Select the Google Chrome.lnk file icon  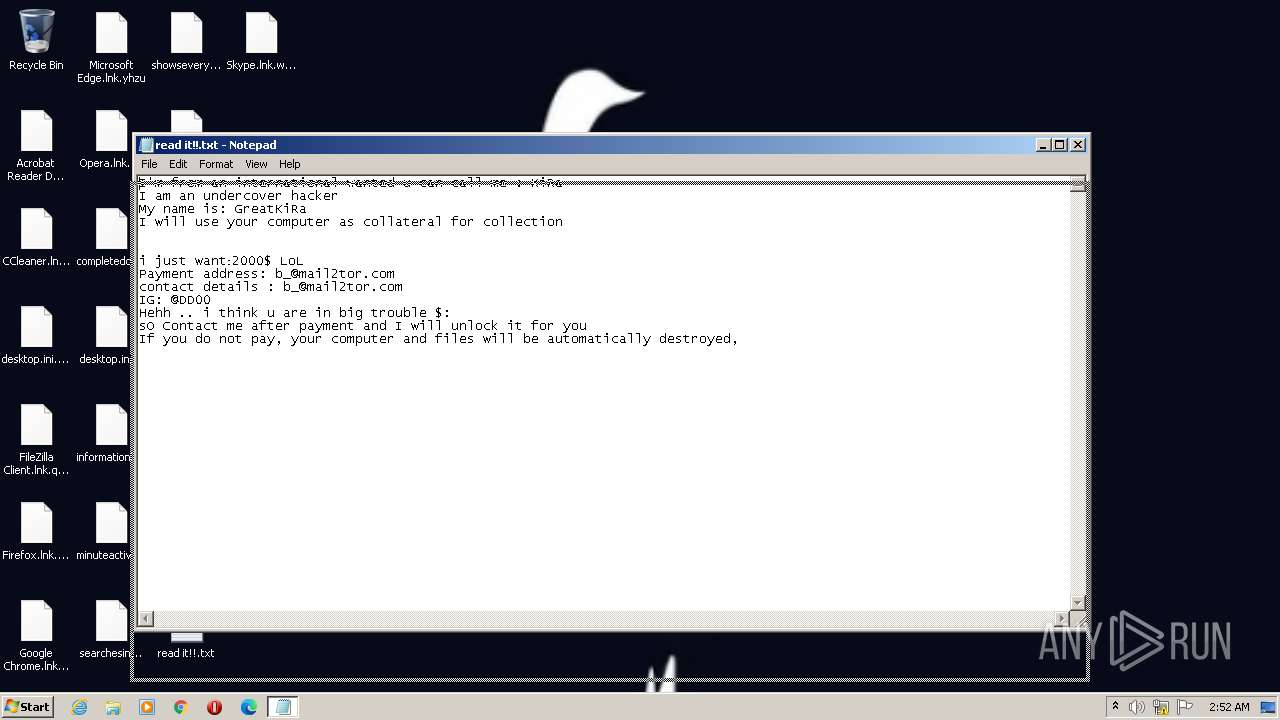point(36,636)
